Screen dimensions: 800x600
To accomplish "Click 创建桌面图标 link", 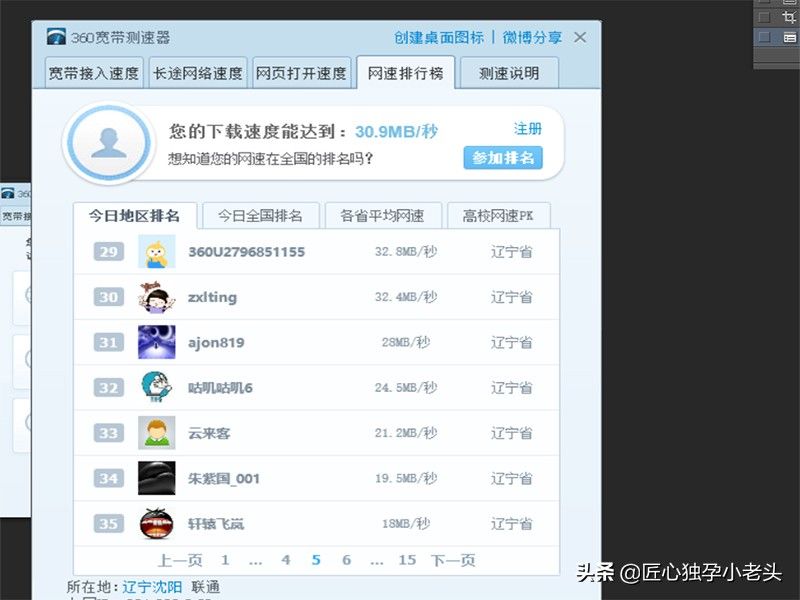I will [439, 37].
